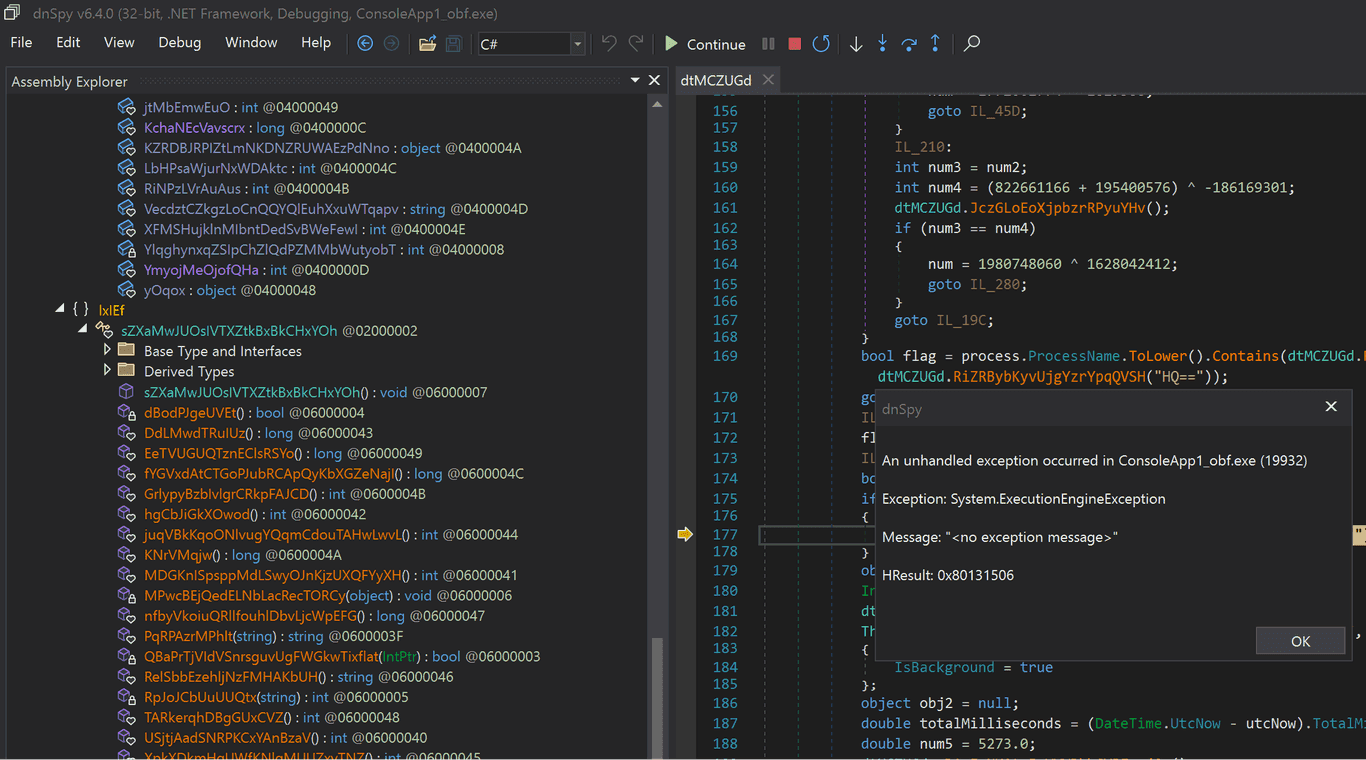The image size is (1366, 760).
Task: Click the Step Out icon
Action: click(x=935, y=44)
